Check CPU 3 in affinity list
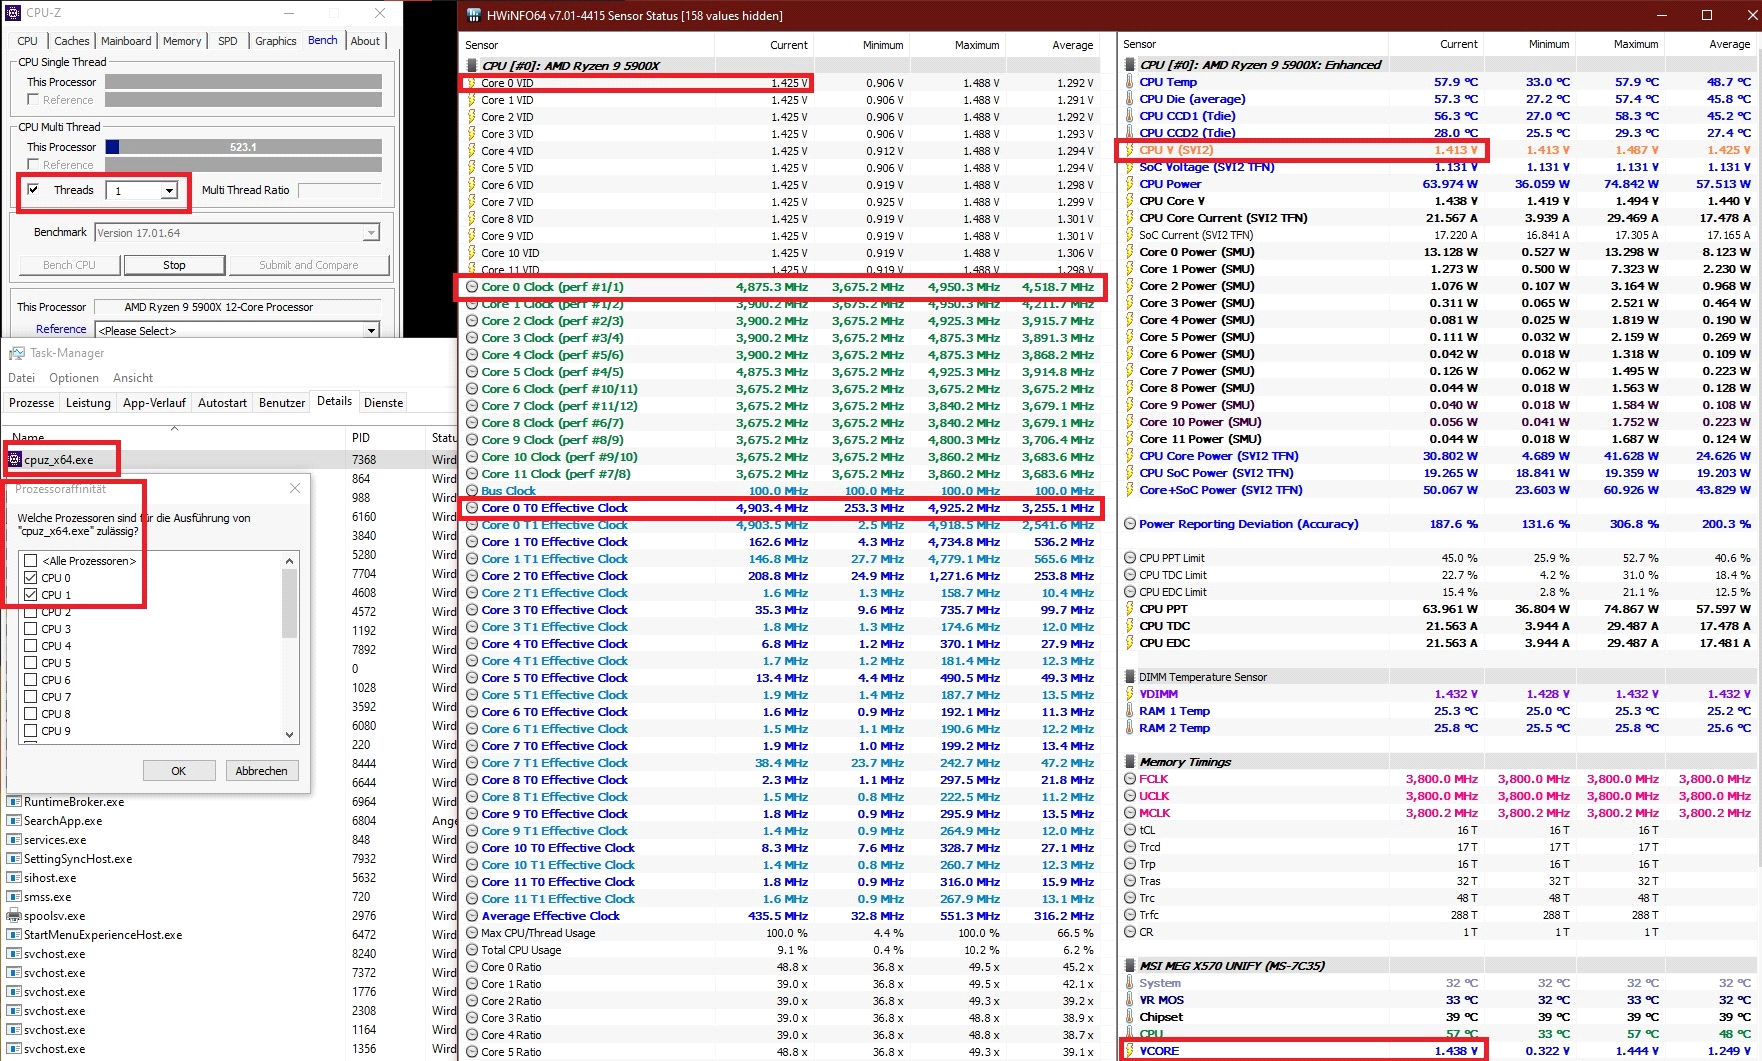Image resolution: width=1762 pixels, height=1061 pixels. 31,629
